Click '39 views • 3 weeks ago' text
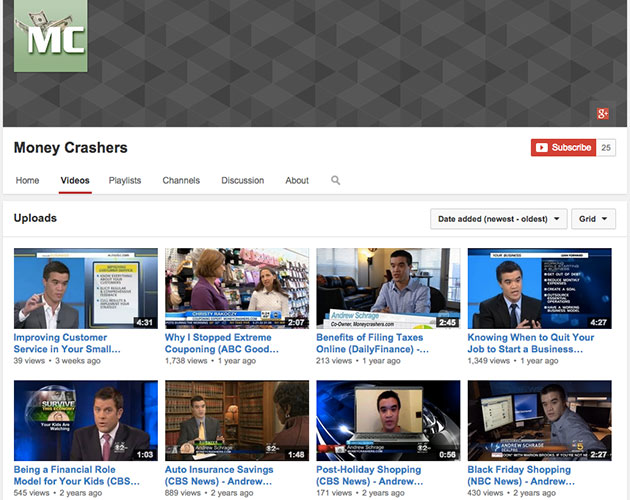Screen dimensions: 630x500 coord(57,361)
